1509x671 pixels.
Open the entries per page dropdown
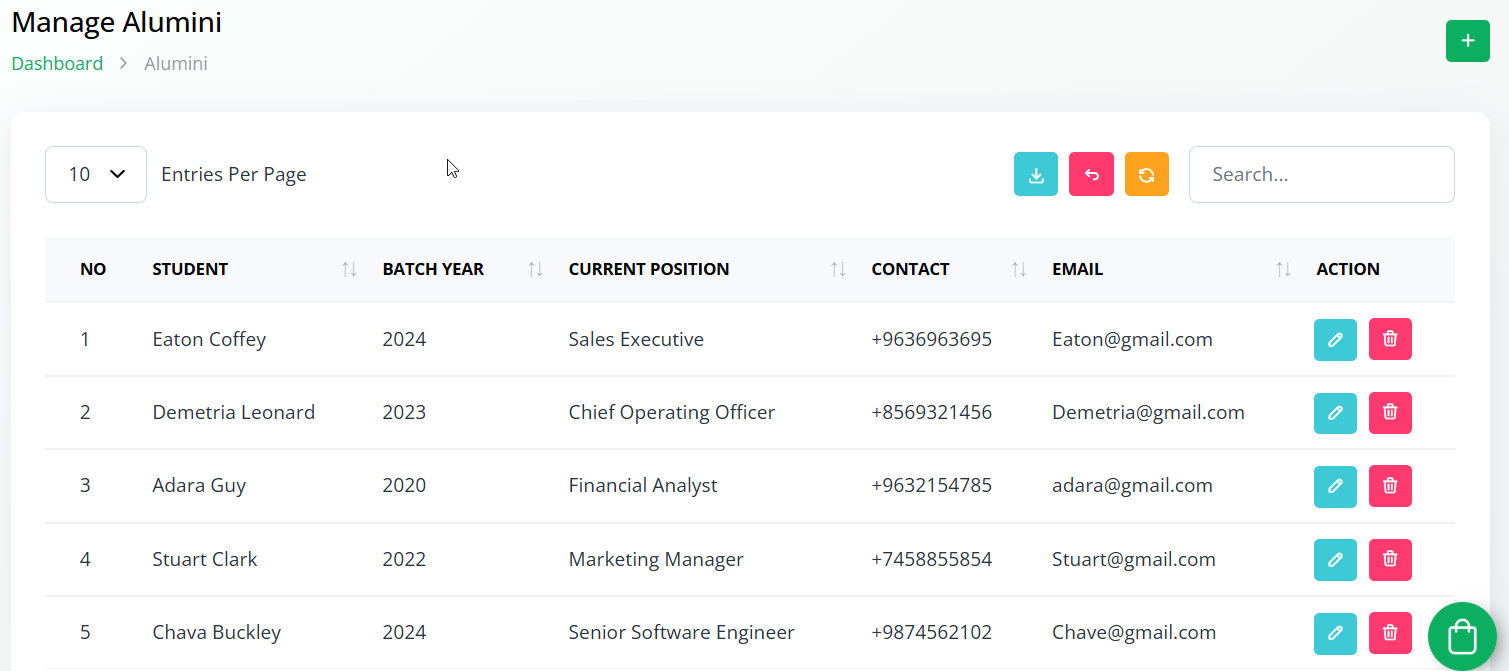(96, 174)
